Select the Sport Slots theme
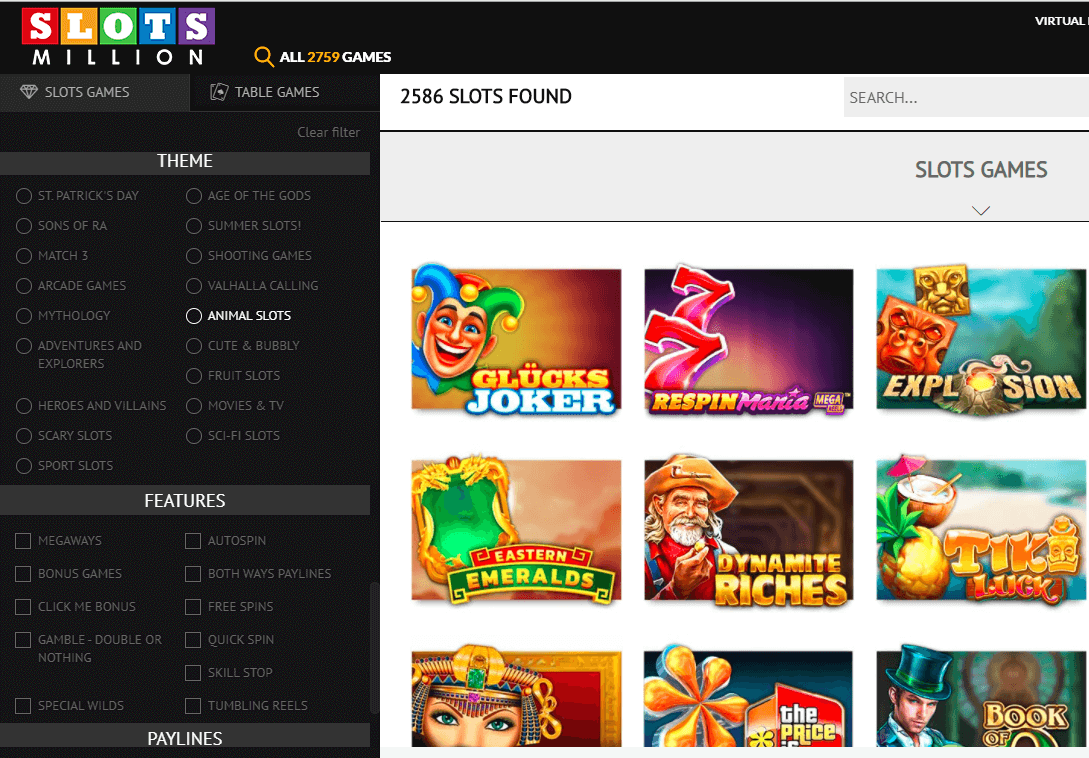The image size is (1089, 758). [x=24, y=465]
